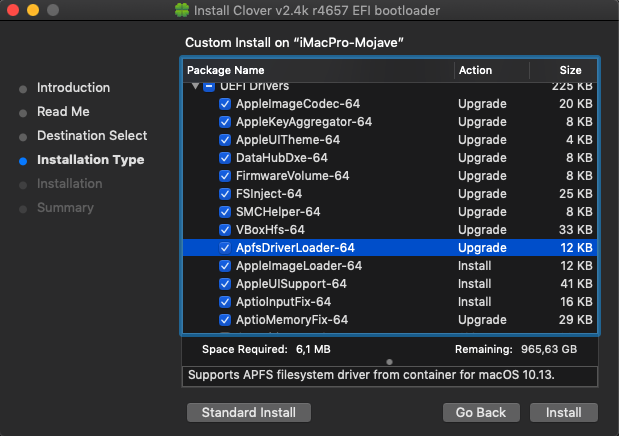Toggle the SMCHelper-64 checkbox
Viewport: 619px width, 436px height.
point(225,212)
